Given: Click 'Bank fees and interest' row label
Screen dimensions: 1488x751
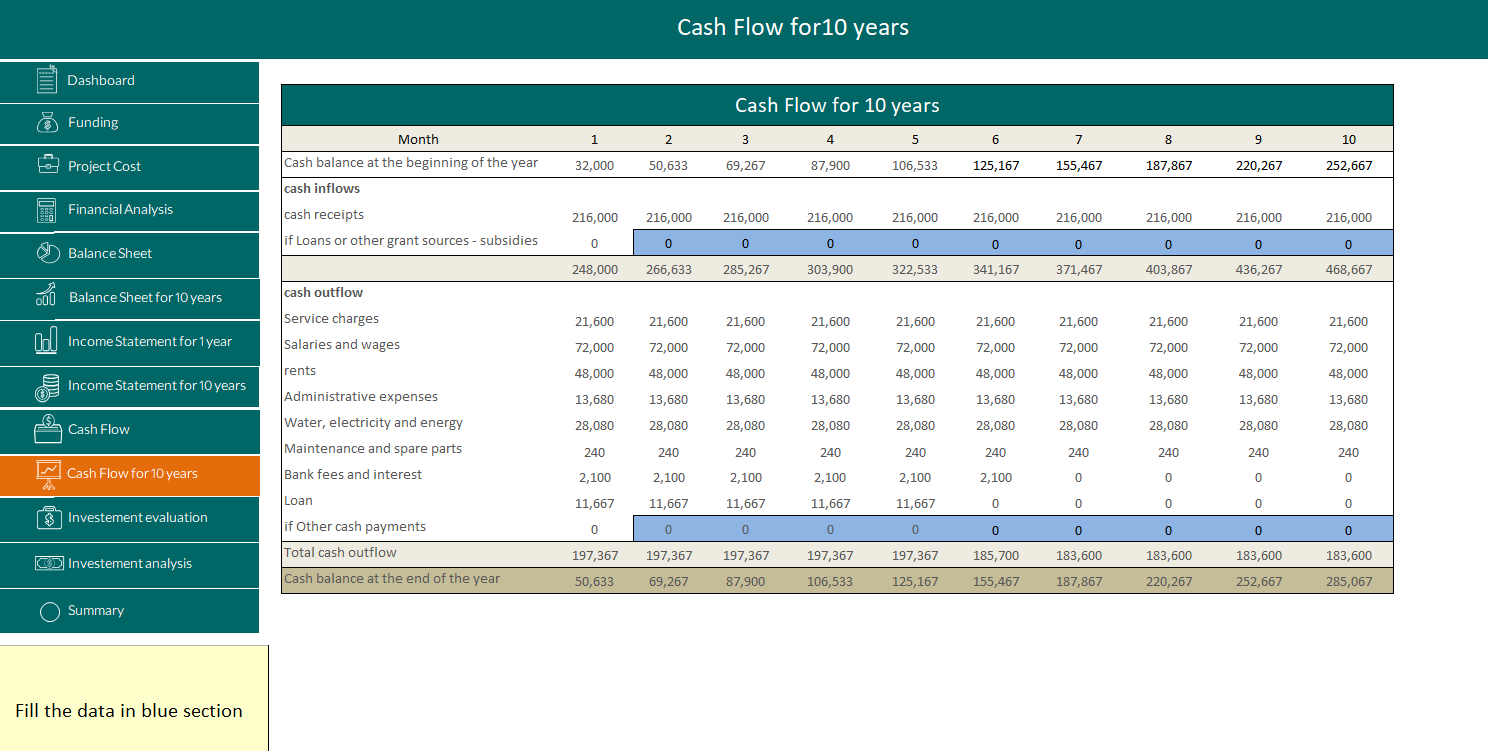Looking at the screenshot, I should point(353,475).
